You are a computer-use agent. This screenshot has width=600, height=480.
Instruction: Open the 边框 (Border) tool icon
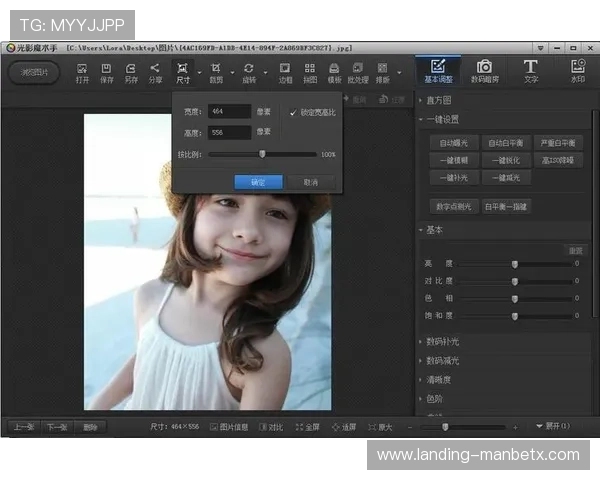pyautogui.click(x=286, y=70)
